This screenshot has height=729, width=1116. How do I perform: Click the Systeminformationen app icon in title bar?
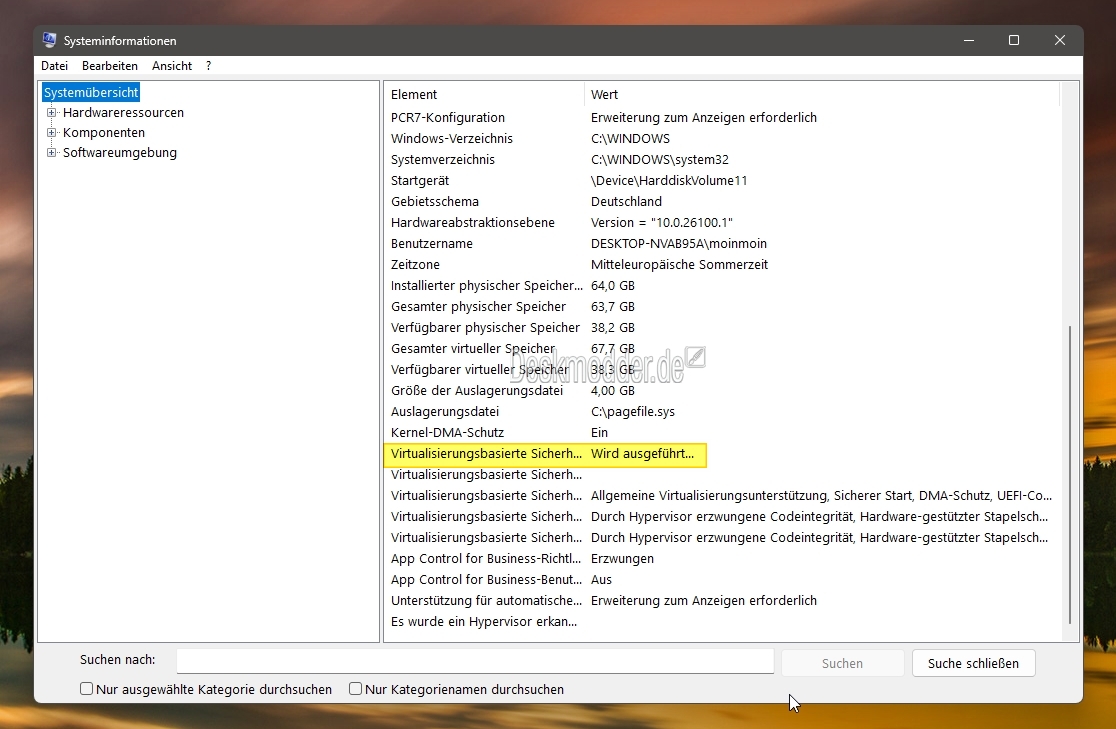pos(49,41)
